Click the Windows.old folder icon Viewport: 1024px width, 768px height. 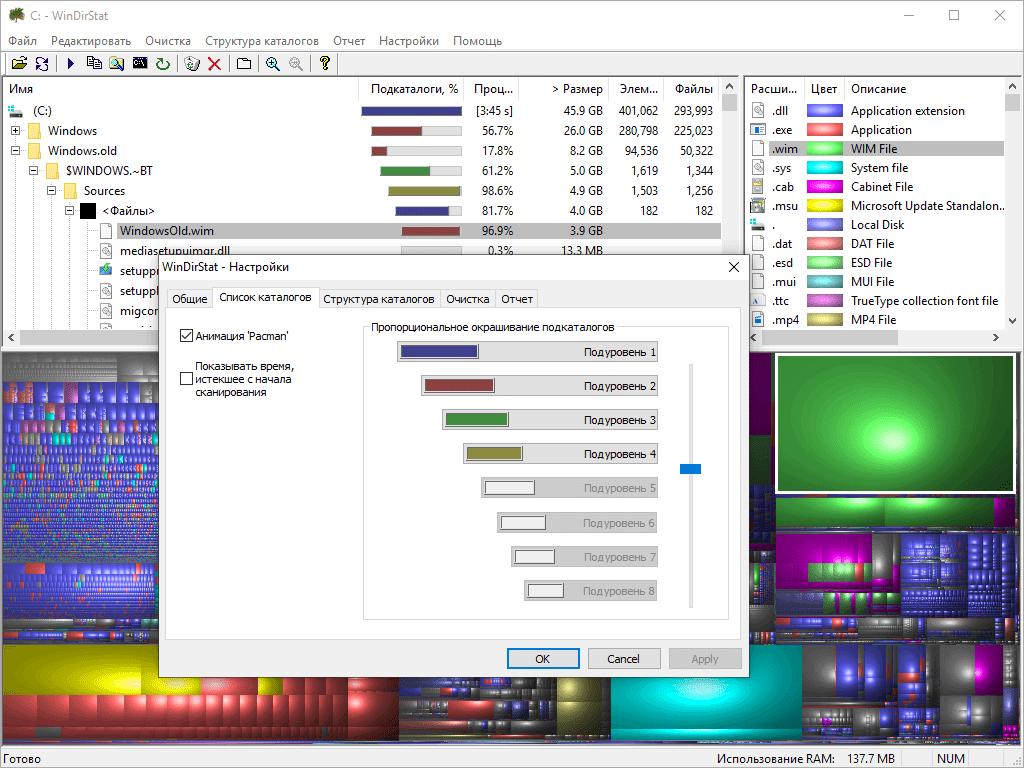[x=35, y=151]
